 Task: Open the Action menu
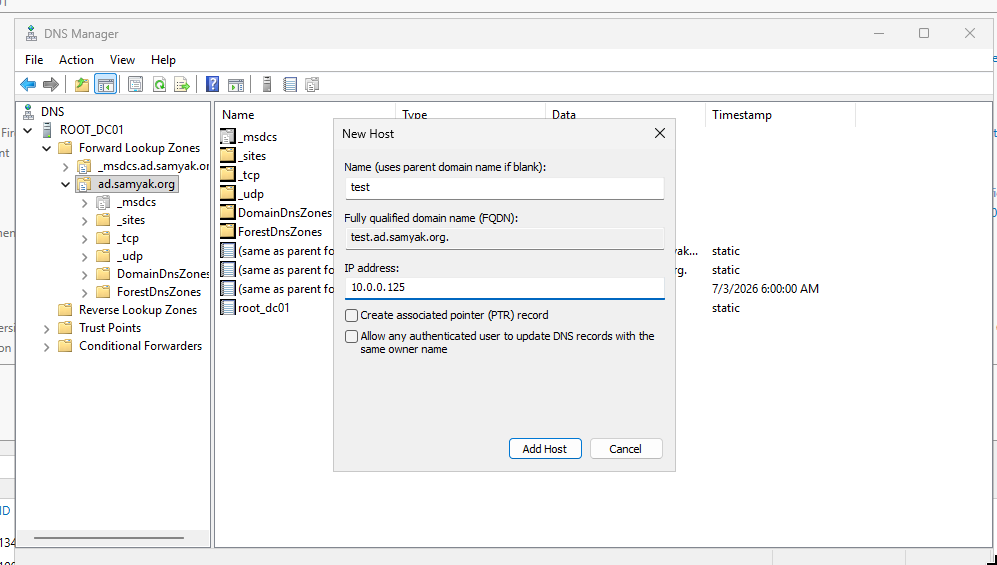[76, 60]
